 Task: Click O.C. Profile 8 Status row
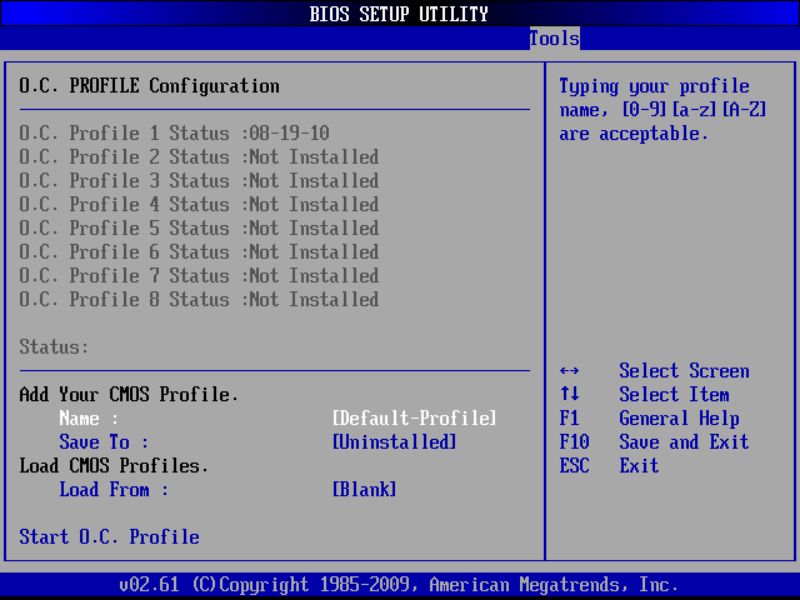click(199, 299)
